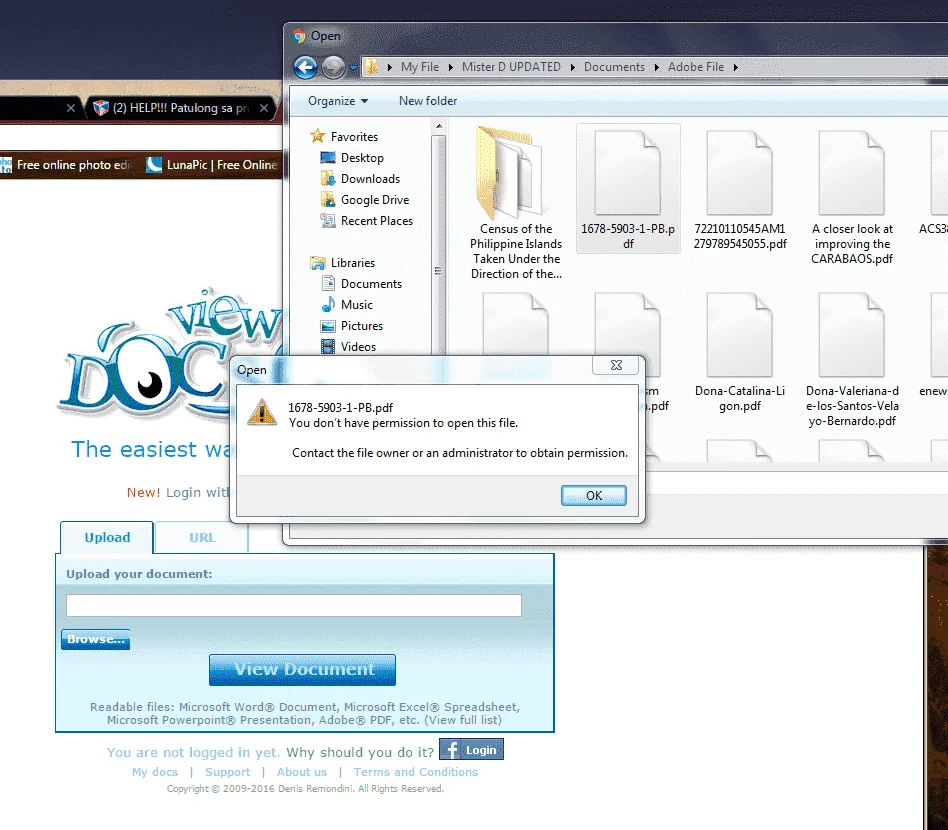
Task: Click the Pictures library icon
Action: pyautogui.click(x=328, y=326)
